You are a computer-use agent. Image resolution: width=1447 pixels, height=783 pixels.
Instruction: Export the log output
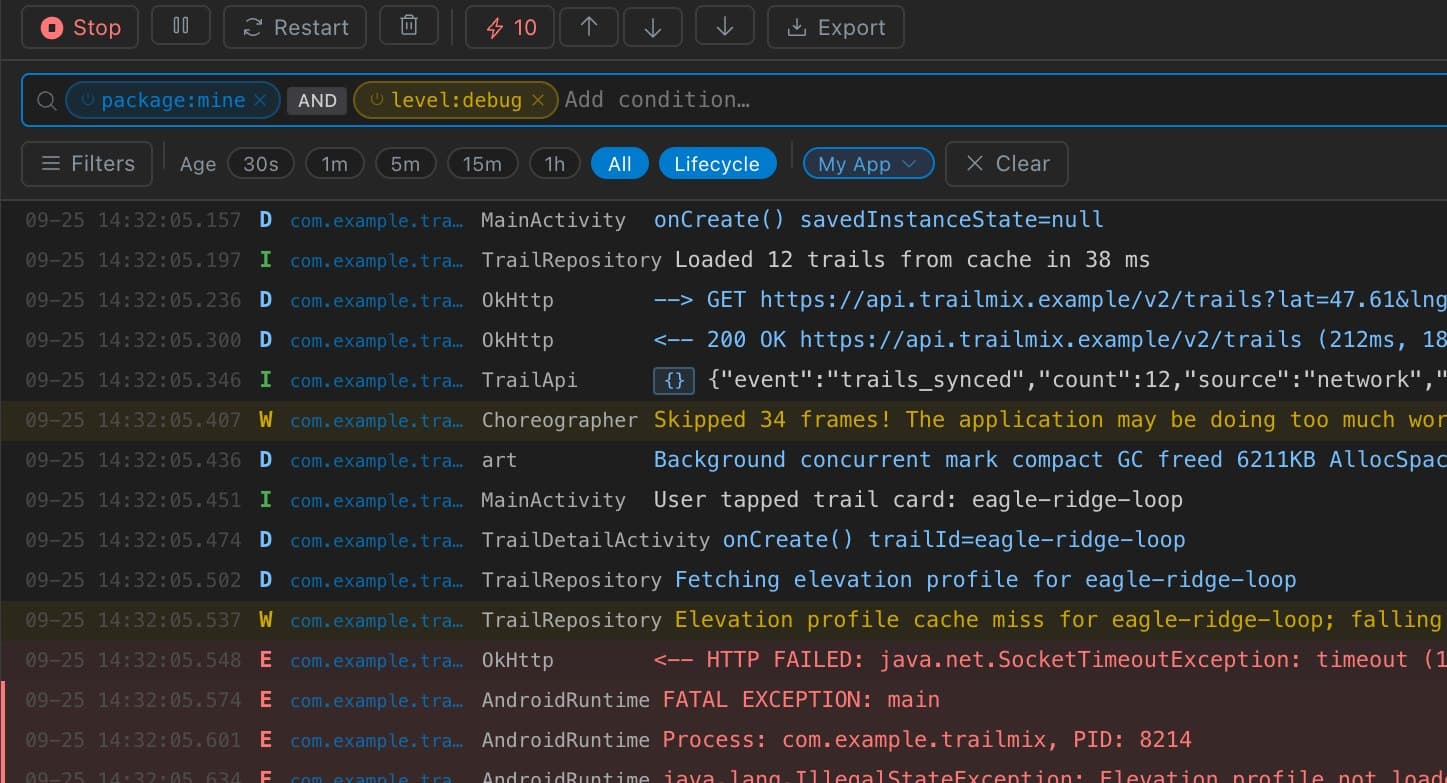[x=836, y=28]
